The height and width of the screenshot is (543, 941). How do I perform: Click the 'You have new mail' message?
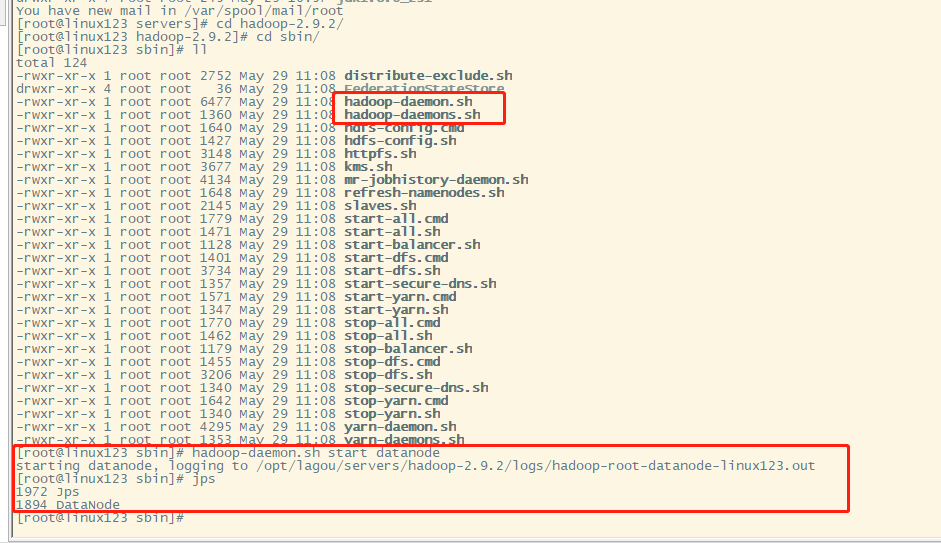coord(179,11)
